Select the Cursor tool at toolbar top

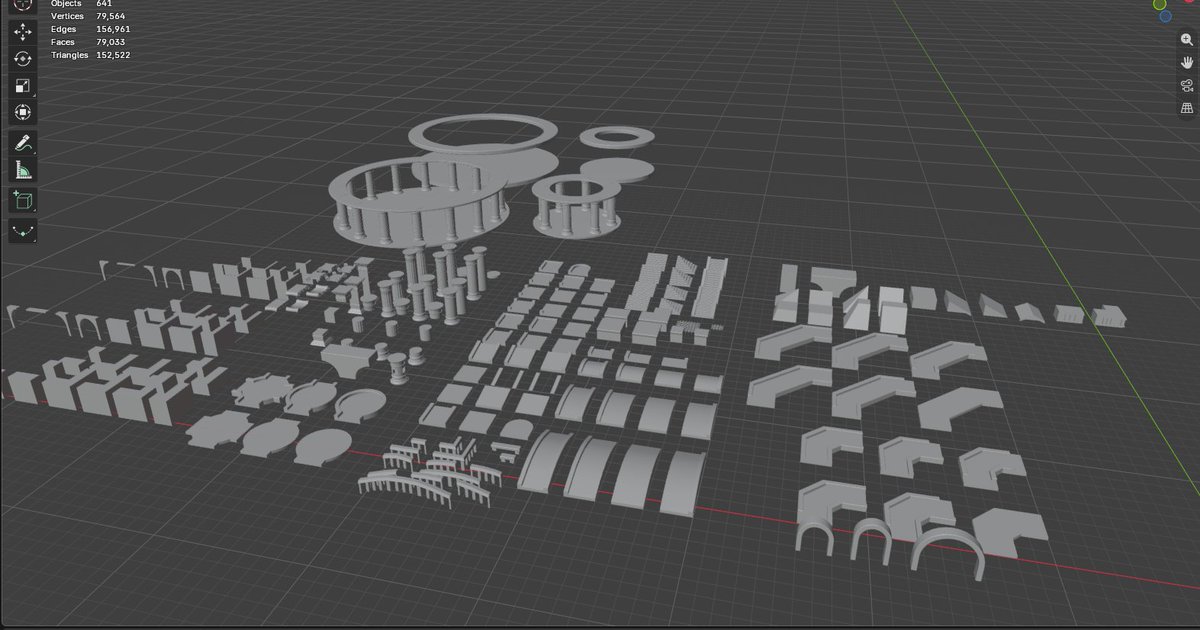[x=23, y=4]
